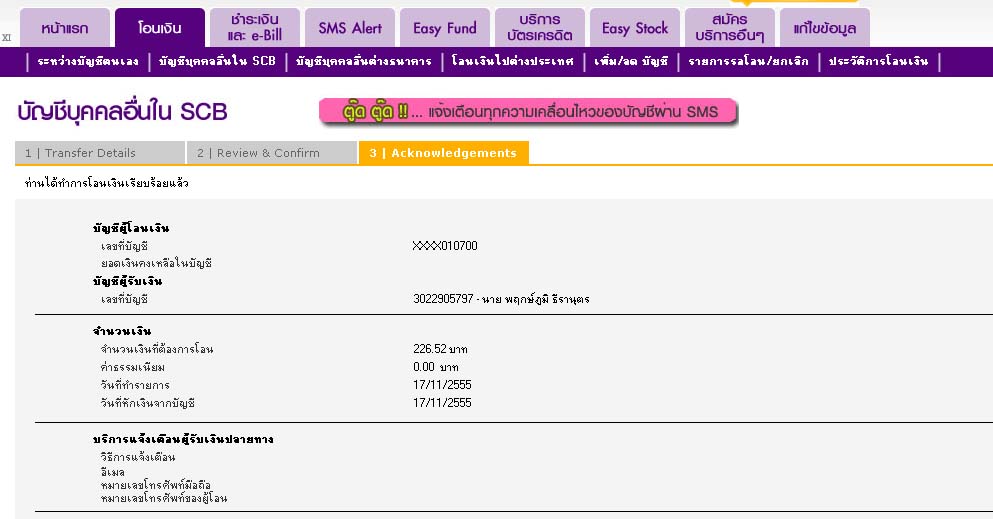This screenshot has width=993, height=519.
Task: Click the บัญชีผู้รับเงิน section heading
Action: (127, 281)
